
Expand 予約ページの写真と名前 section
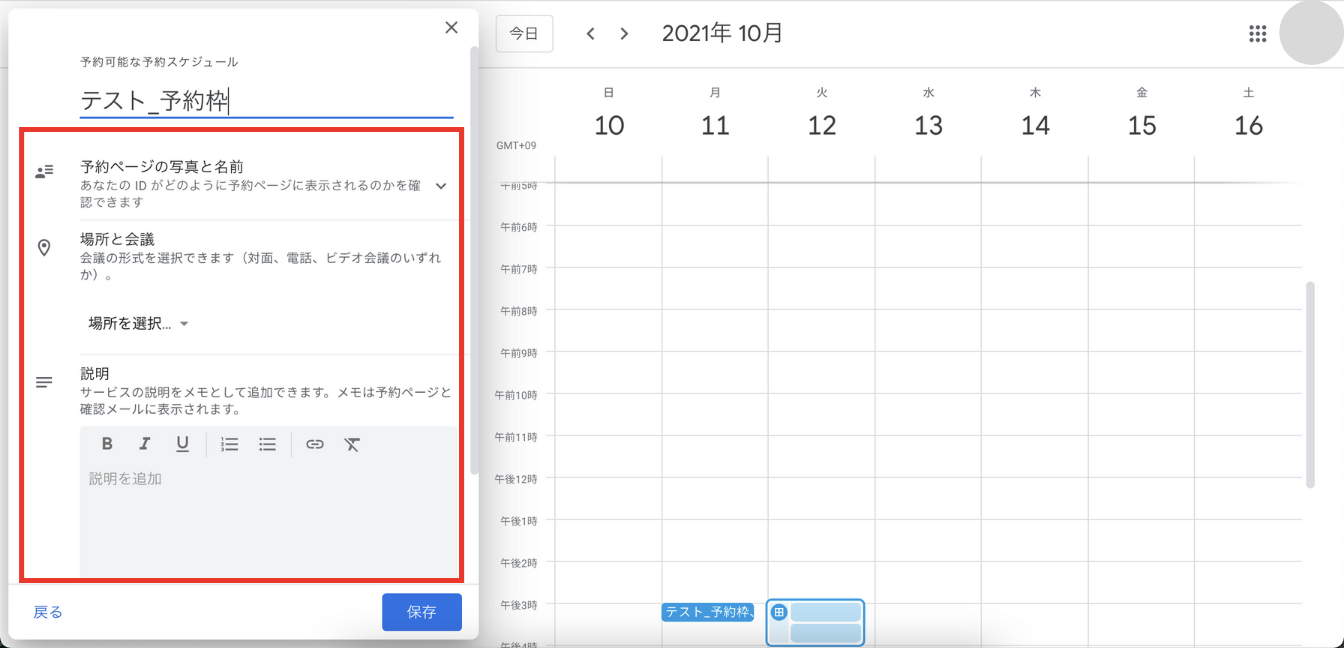pyautogui.click(x=440, y=185)
